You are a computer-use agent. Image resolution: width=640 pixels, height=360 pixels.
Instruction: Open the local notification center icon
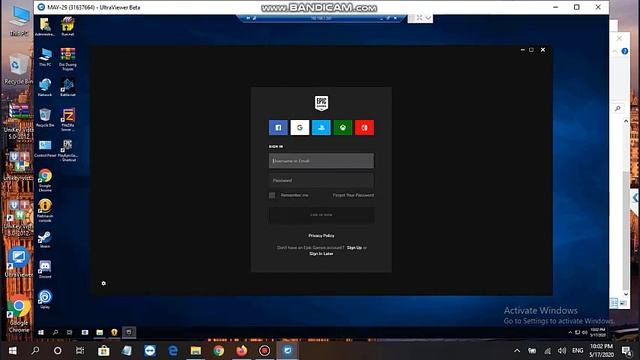pos(627,351)
